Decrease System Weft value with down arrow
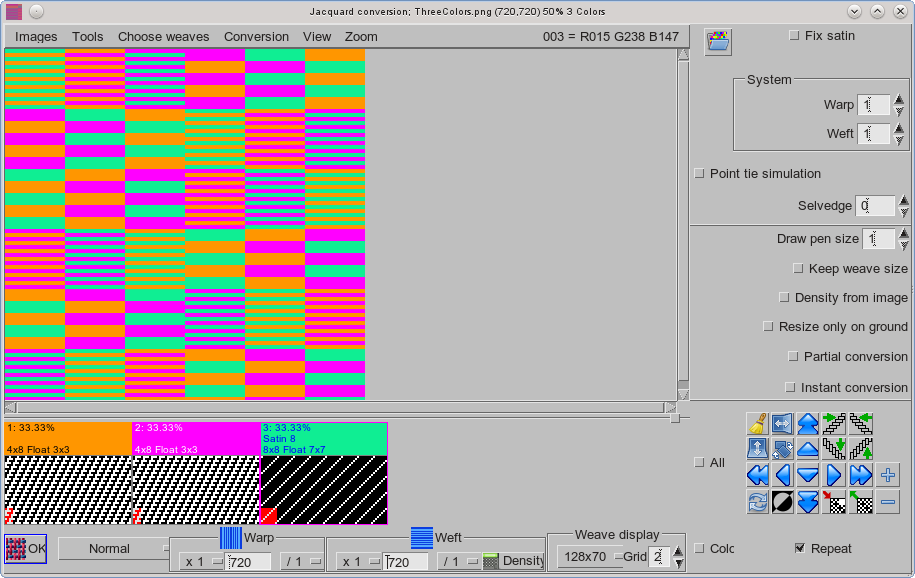The width and height of the screenshot is (915, 578). tap(899, 140)
